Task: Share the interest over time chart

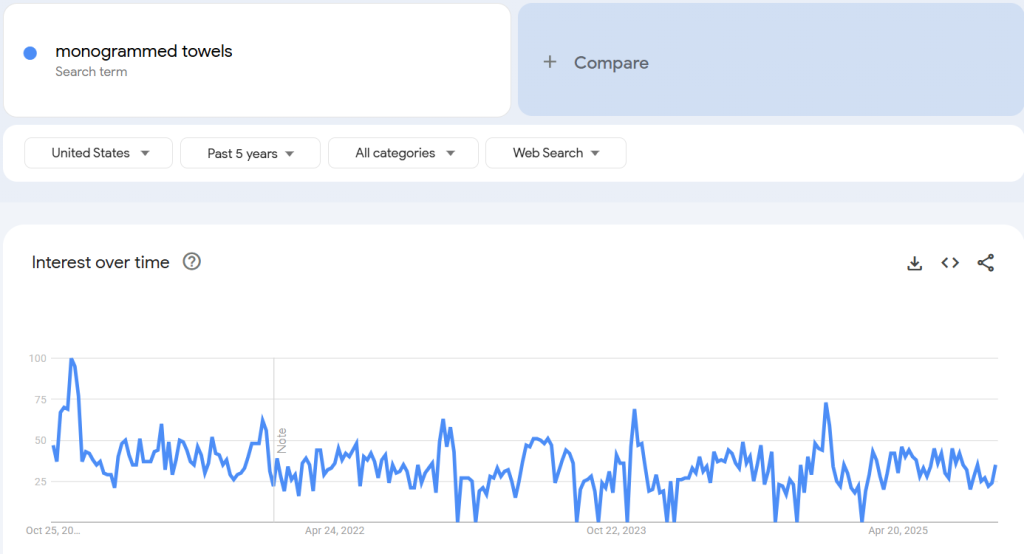Action: click(985, 263)
